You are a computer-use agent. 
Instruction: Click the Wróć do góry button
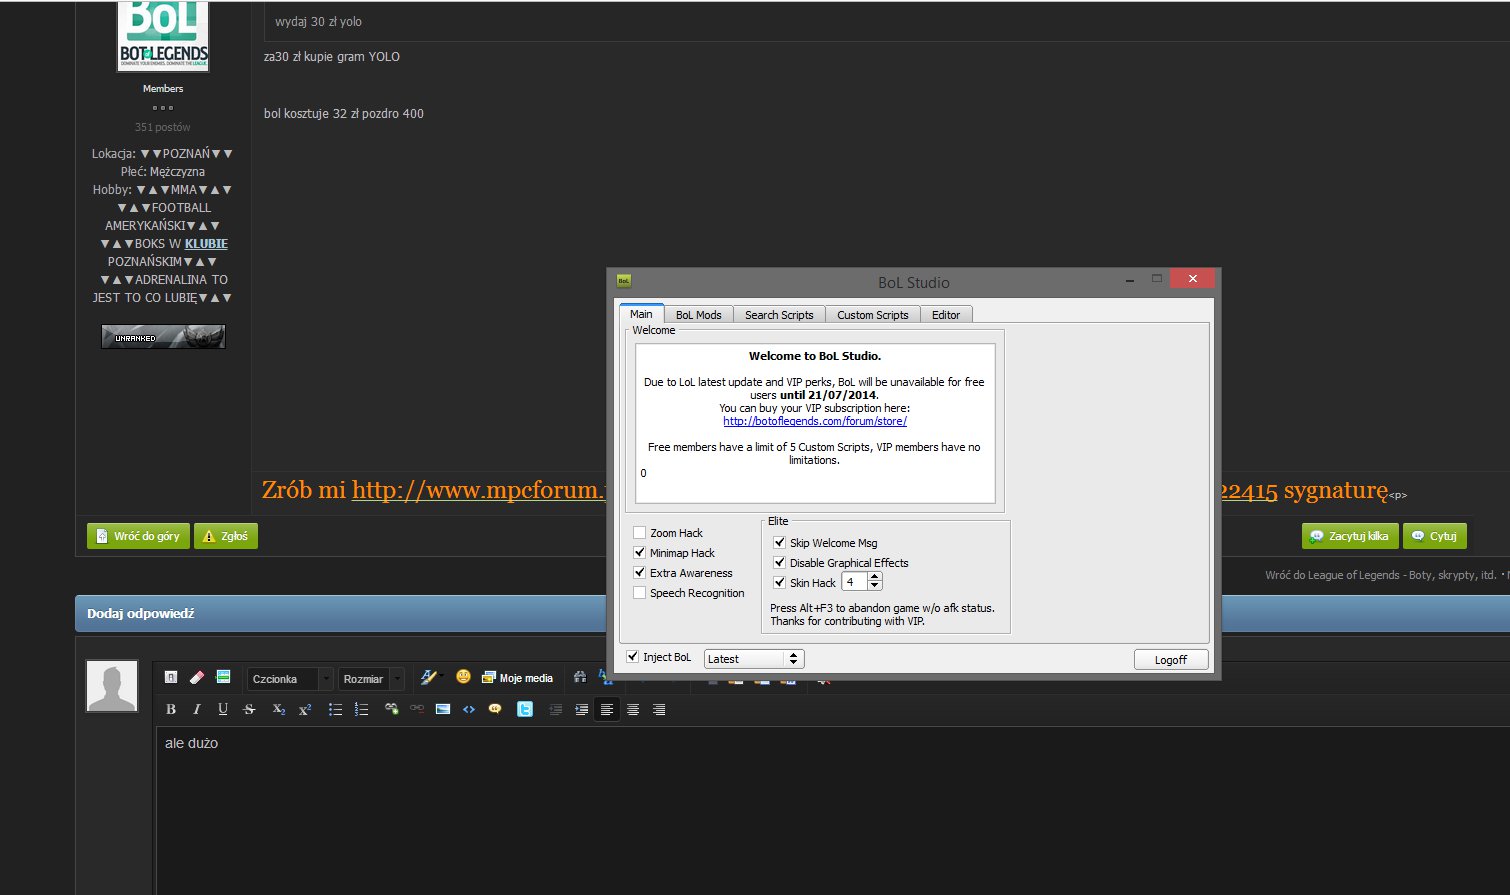coord(138,536)
